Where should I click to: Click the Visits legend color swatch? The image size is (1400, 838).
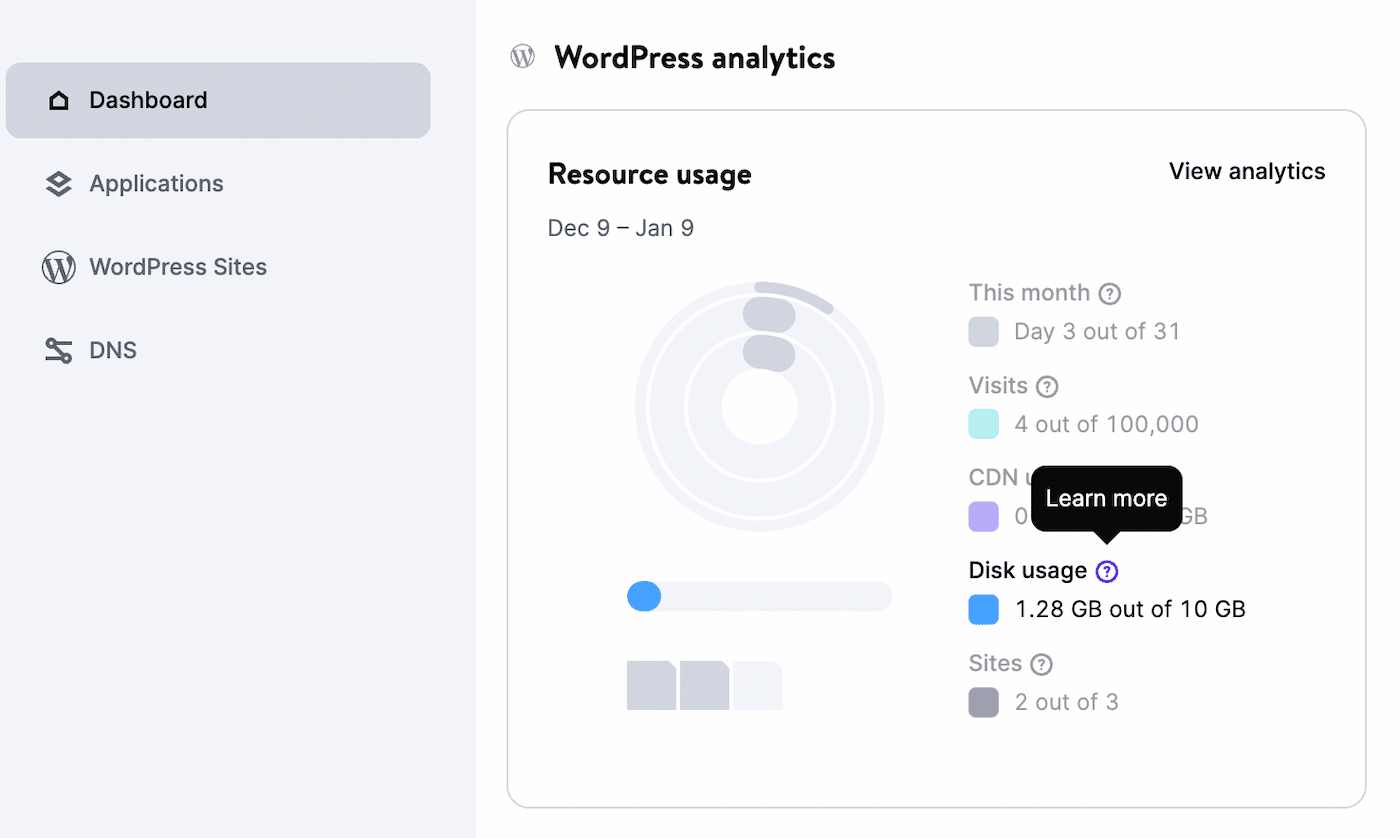(x=984, y=424)
